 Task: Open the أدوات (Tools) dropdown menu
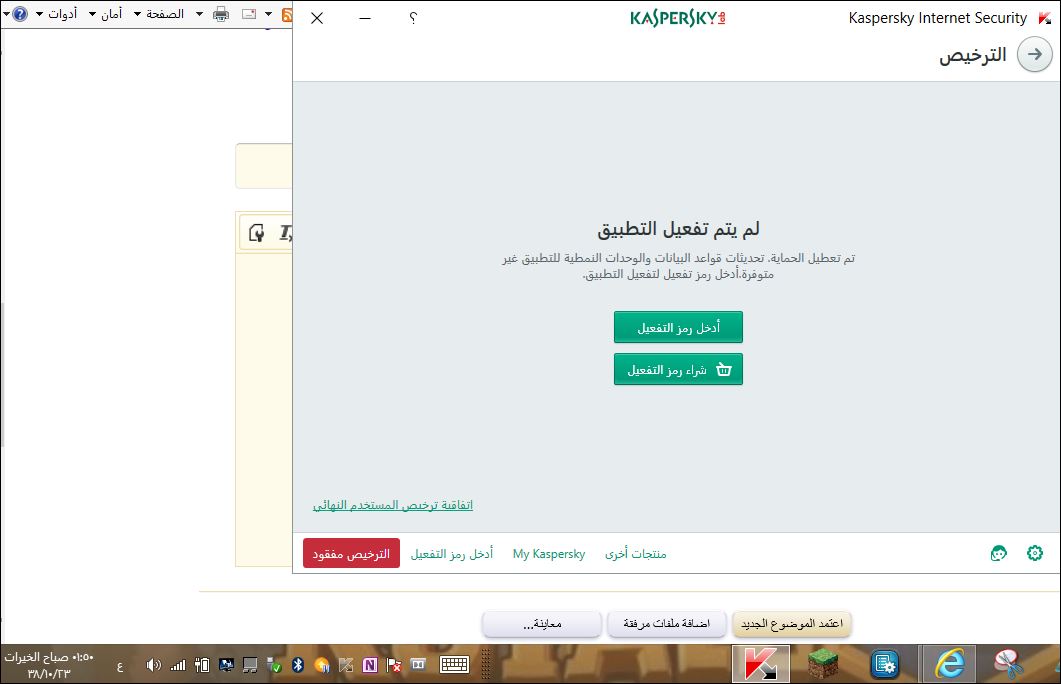57,14
